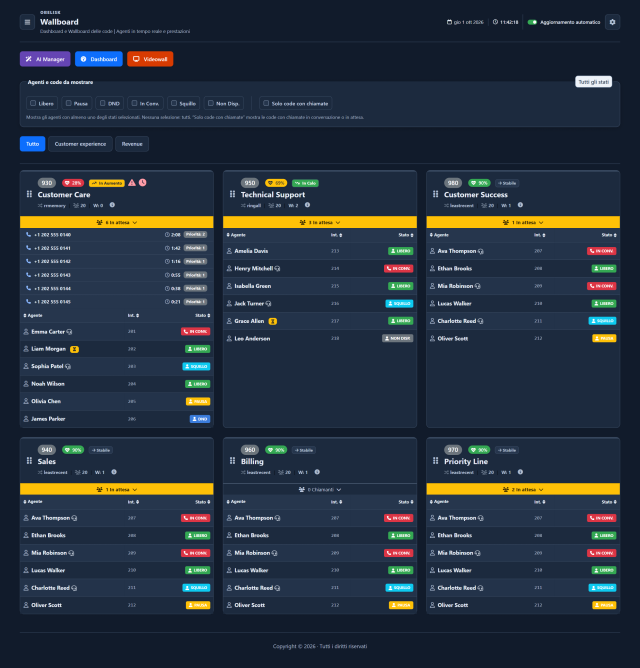Select the Tutto tab

coord(32,144)
